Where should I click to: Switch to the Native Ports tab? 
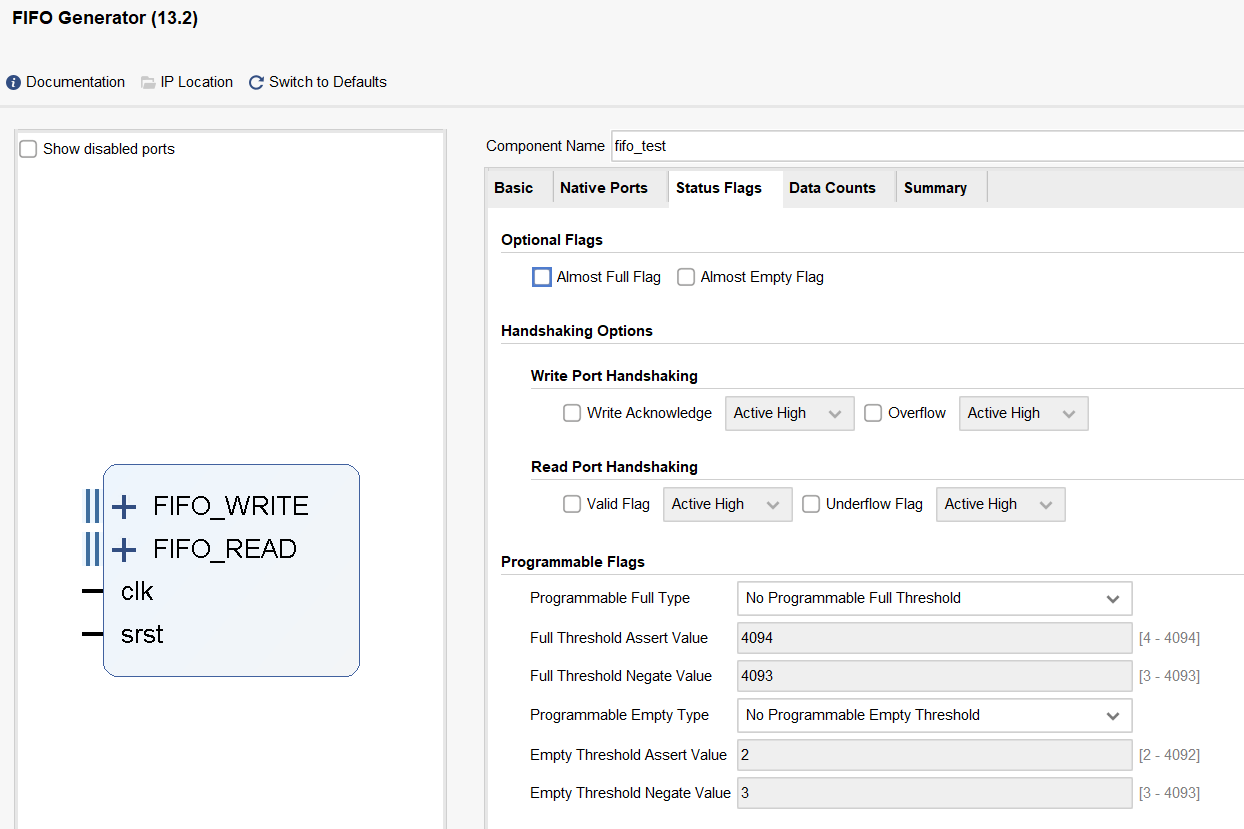pyautogui.click(x=604, y=188)
